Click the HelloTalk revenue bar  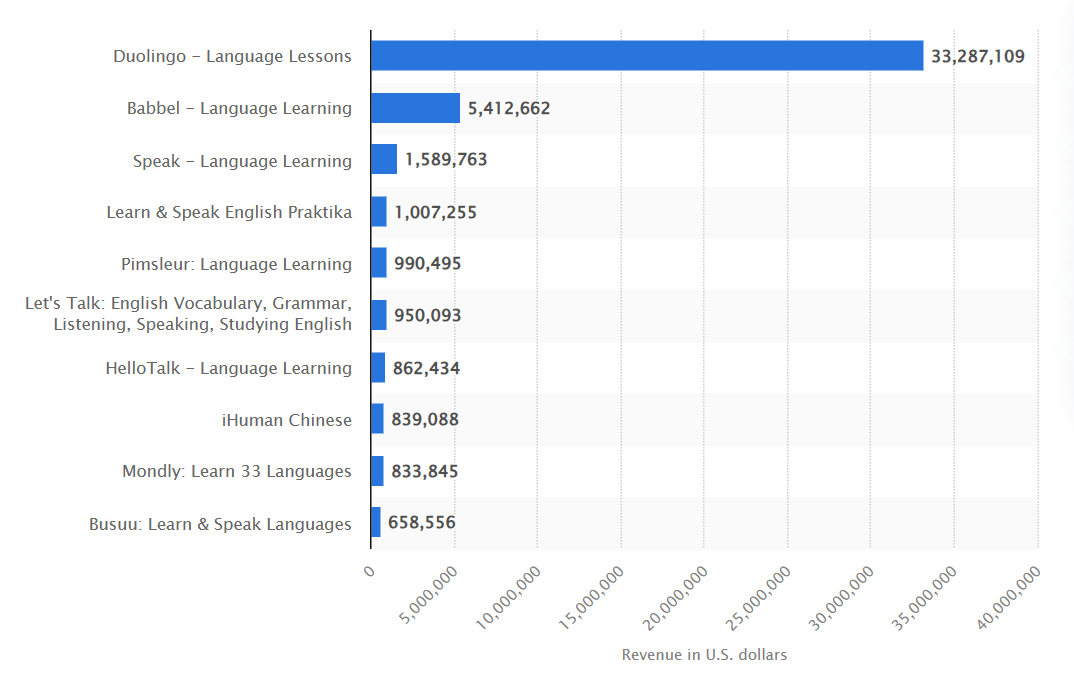click(378, 368)
